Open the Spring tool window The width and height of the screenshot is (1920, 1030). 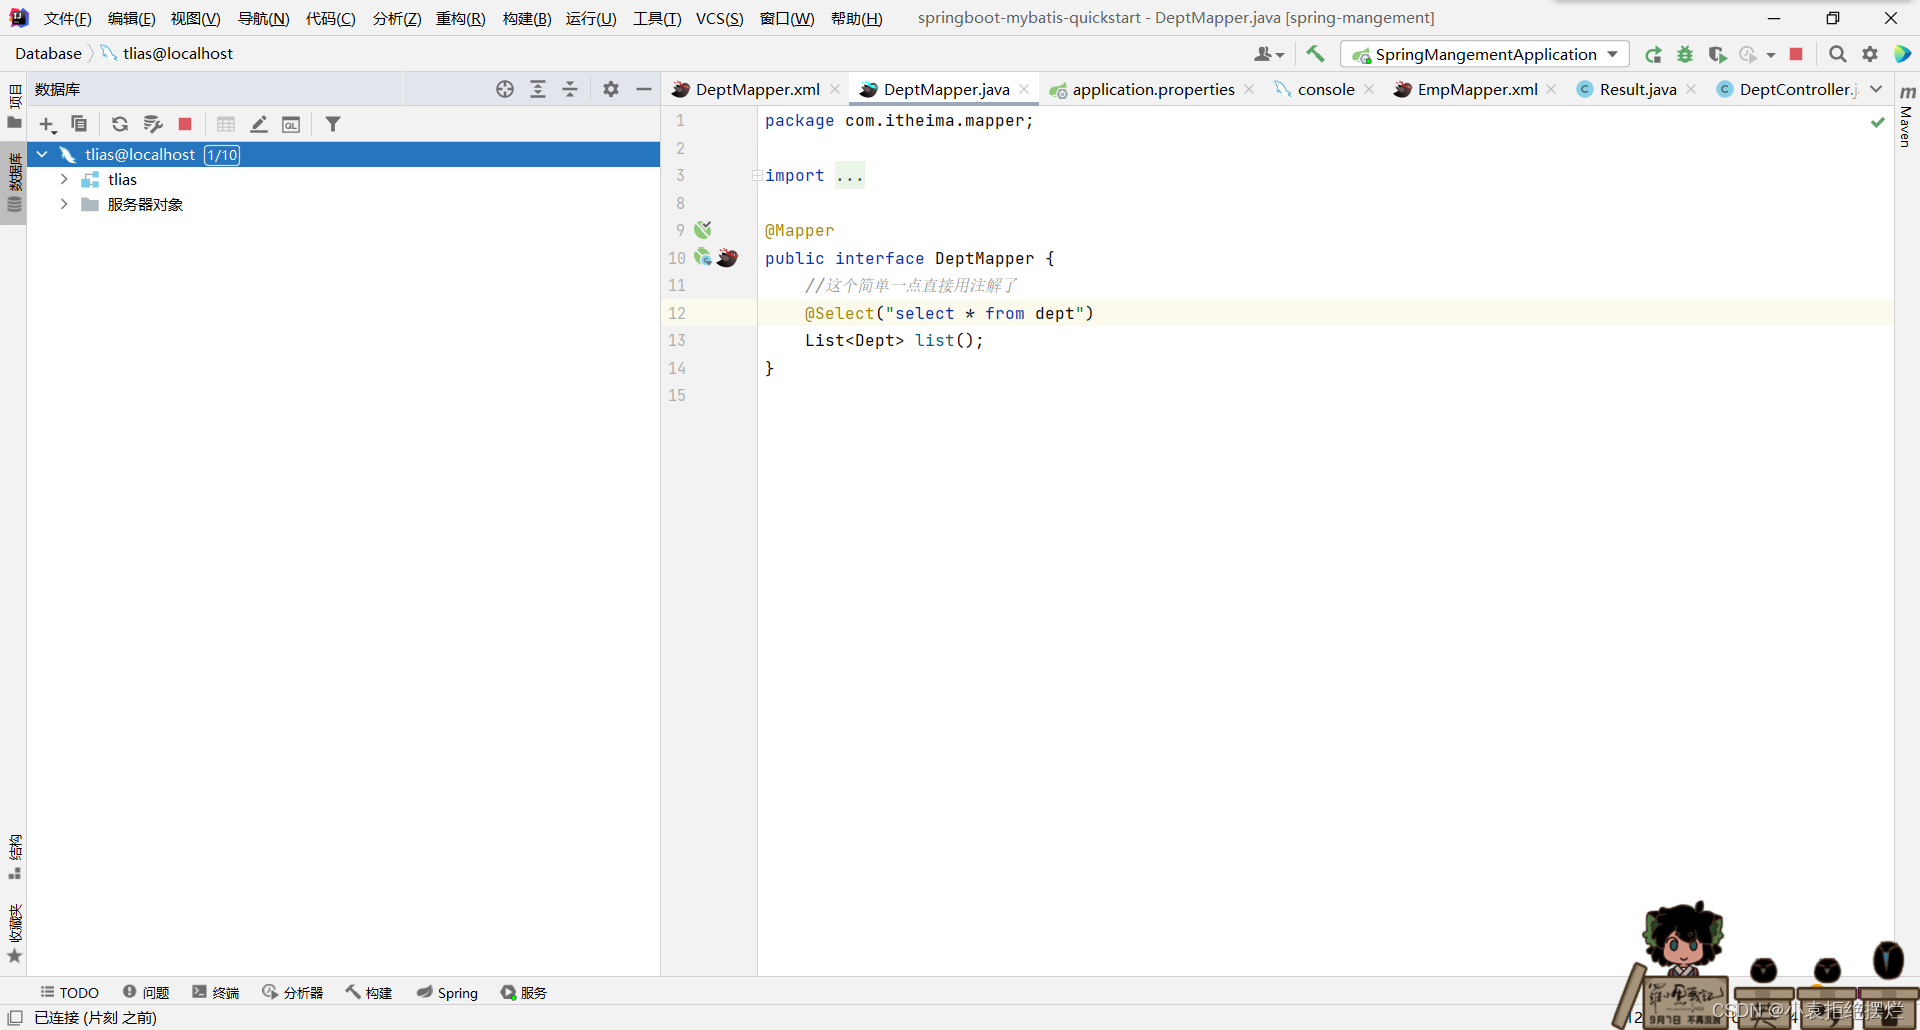click(x=447, y=992)
